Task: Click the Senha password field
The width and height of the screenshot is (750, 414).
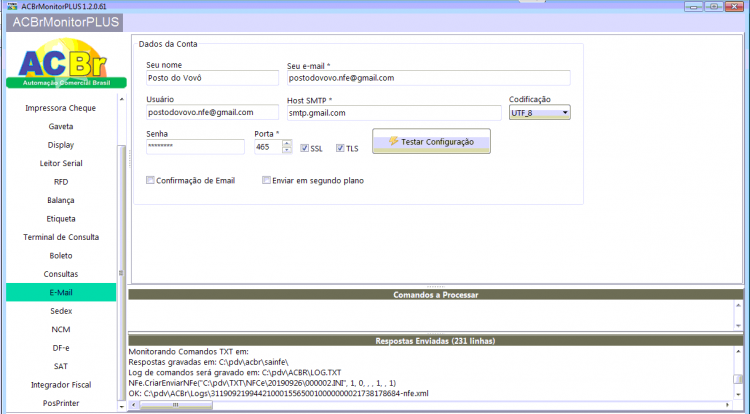Action: (195, 146)
